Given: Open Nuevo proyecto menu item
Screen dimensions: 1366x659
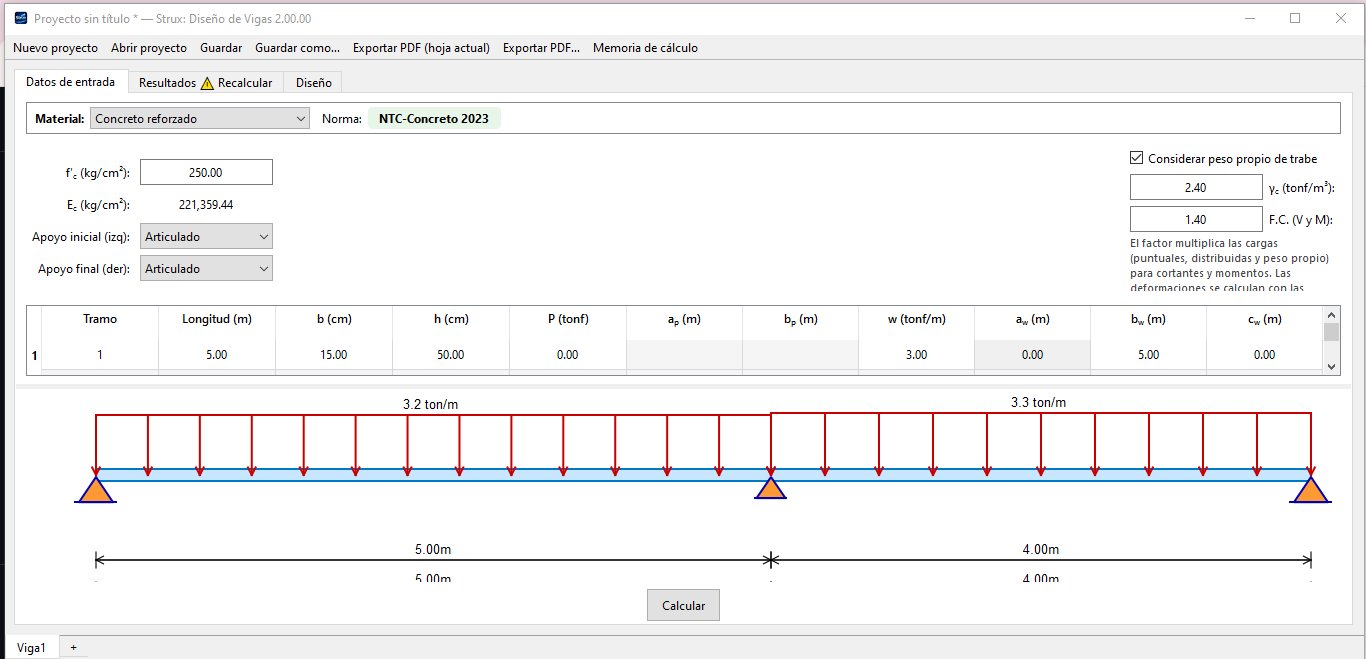Looking at the screenshot, I should [x=55, y=48].
